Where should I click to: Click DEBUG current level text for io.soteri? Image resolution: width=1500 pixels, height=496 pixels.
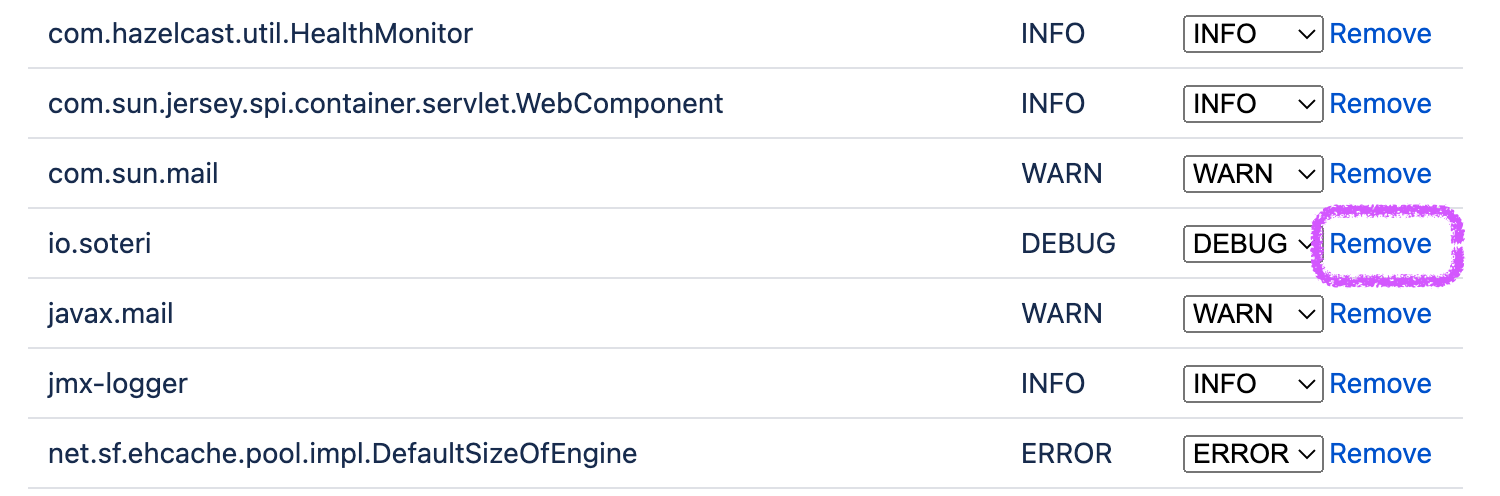click(1068, 244)
